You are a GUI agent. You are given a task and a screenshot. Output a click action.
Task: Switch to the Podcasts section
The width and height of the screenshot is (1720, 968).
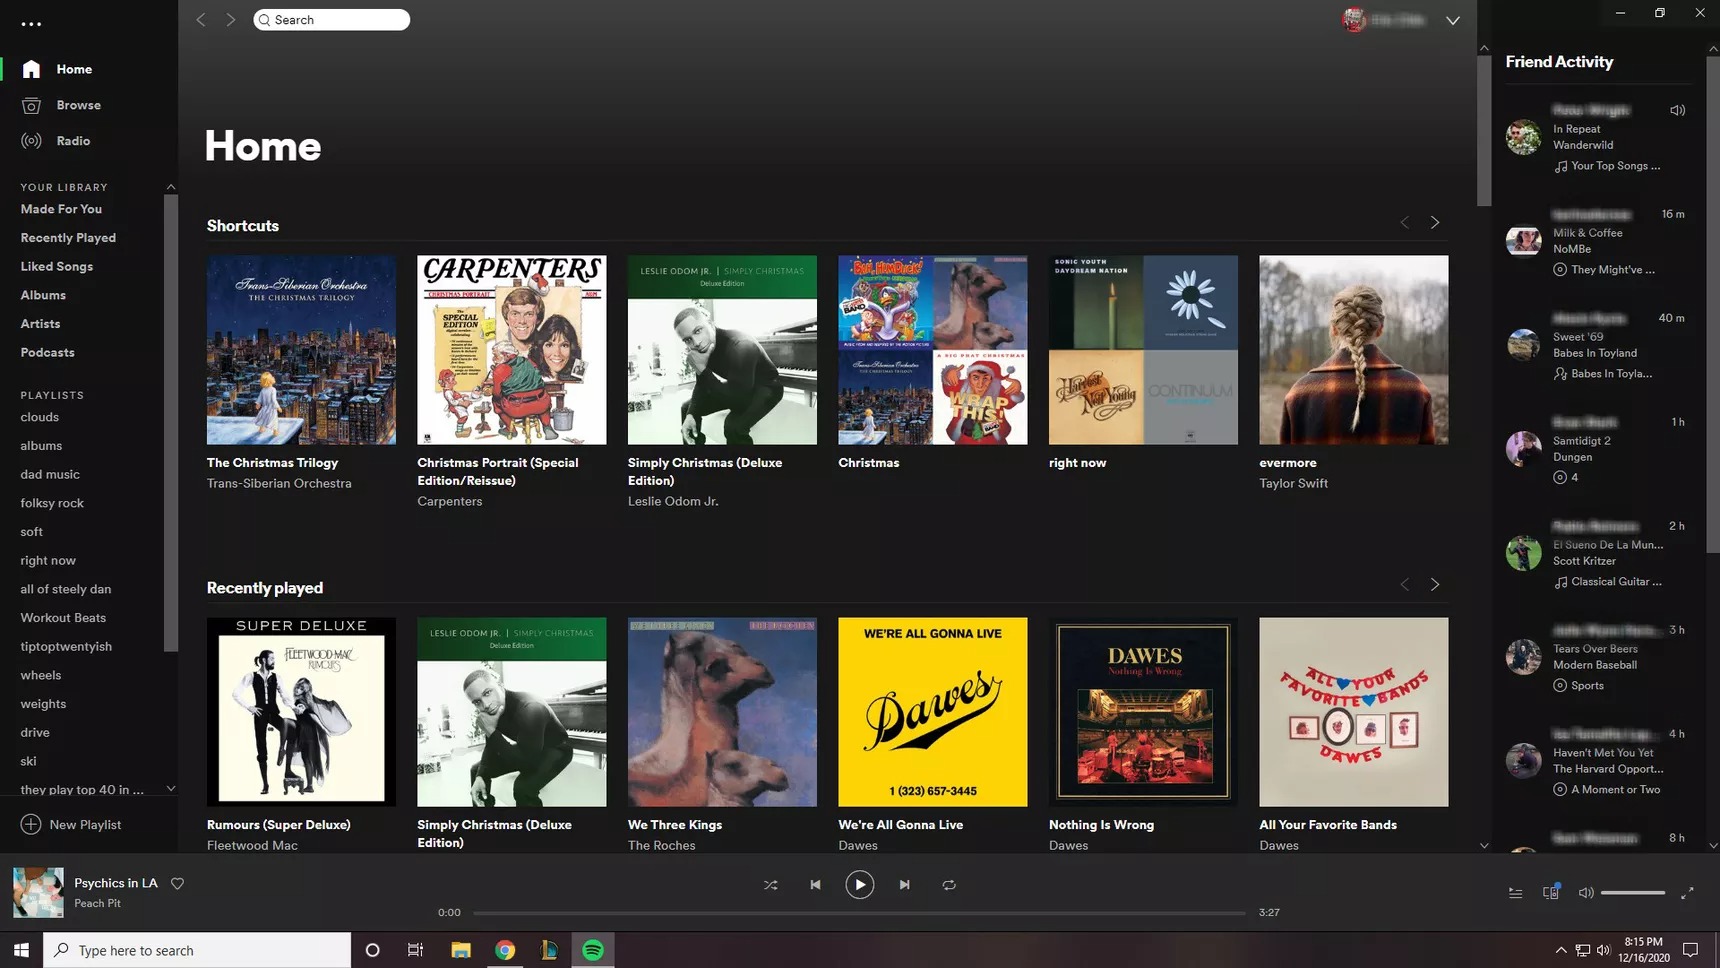46,352
